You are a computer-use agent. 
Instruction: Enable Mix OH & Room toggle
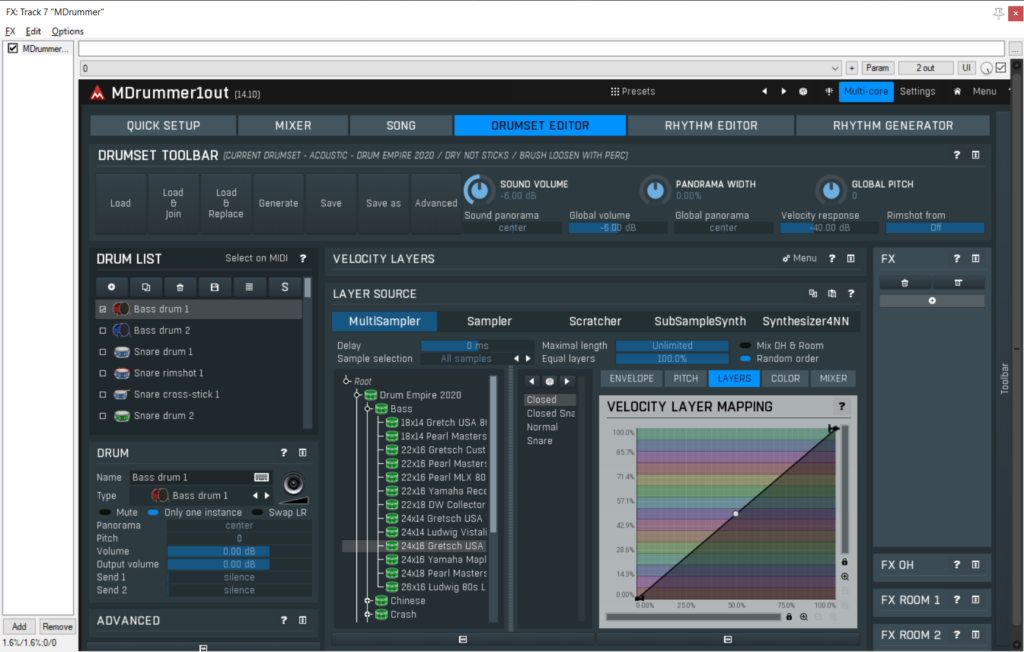[x=745, y=346]
